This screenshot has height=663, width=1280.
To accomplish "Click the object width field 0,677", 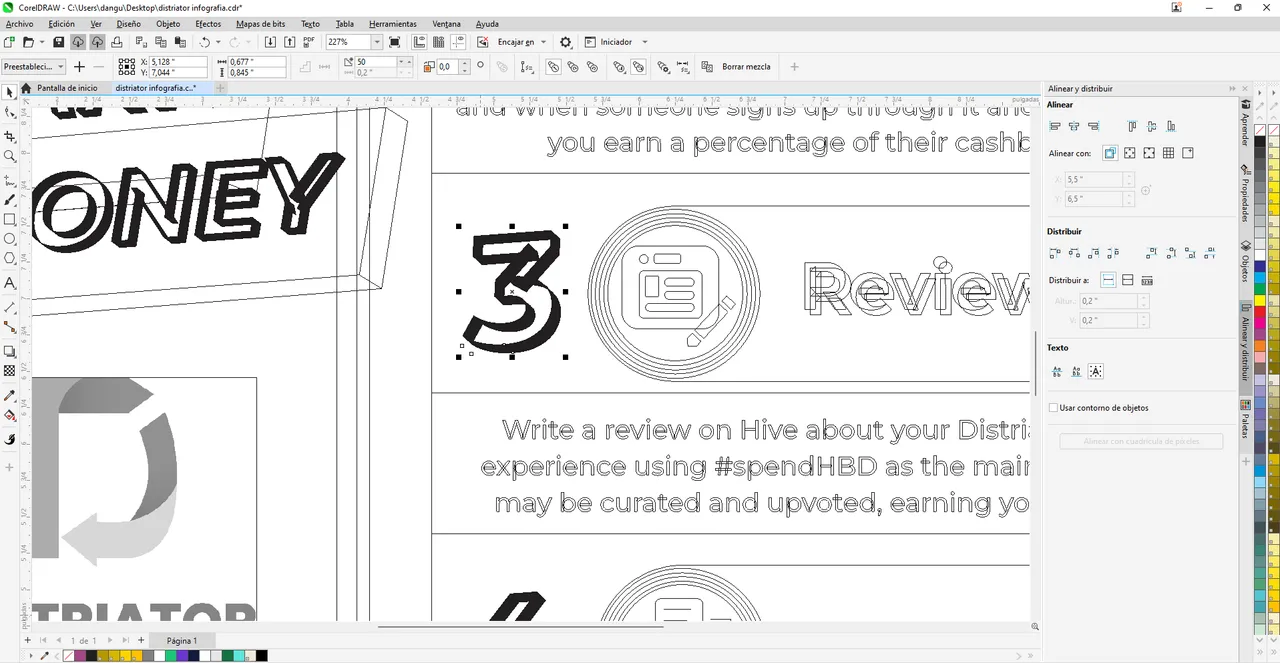I will point(257,61).
